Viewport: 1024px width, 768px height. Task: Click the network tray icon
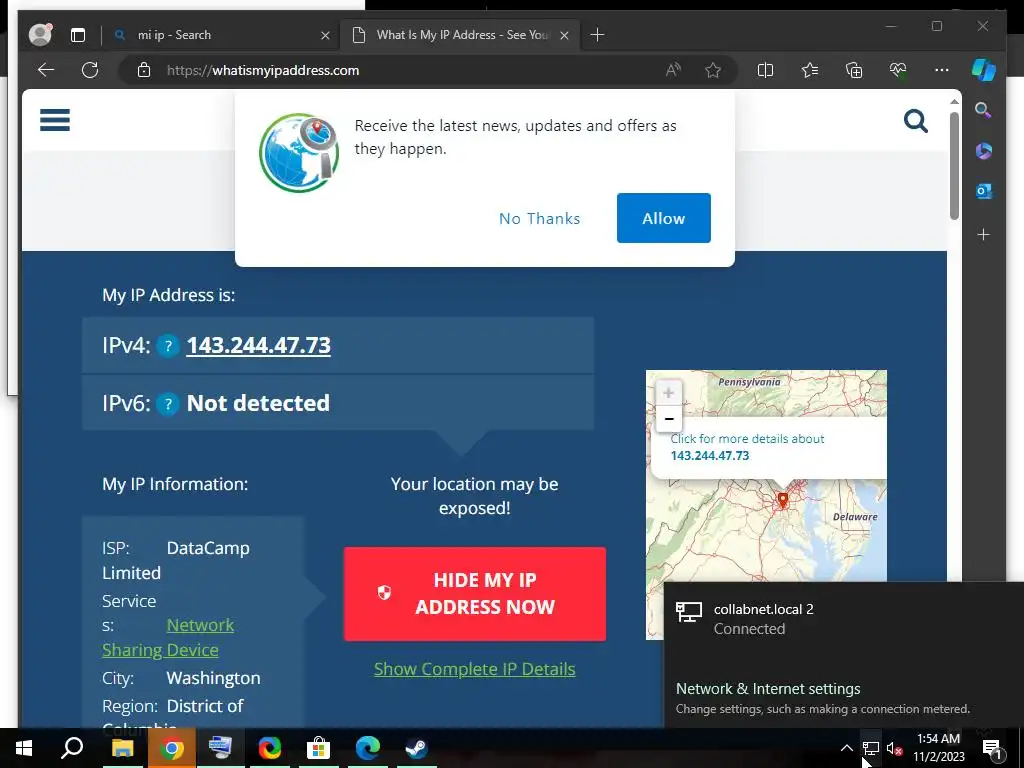pos(871,748)
